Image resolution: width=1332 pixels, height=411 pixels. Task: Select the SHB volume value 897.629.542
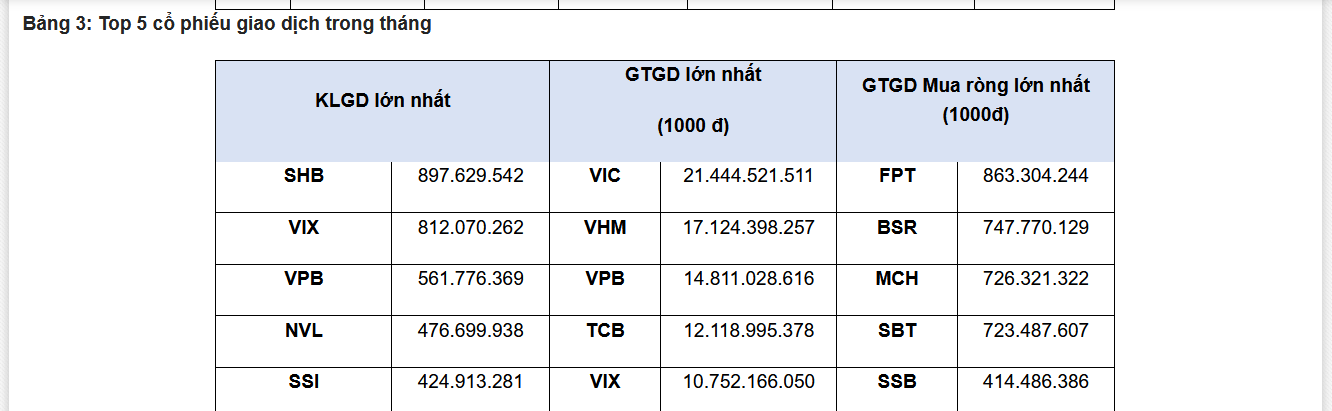(x=470, y=176)
